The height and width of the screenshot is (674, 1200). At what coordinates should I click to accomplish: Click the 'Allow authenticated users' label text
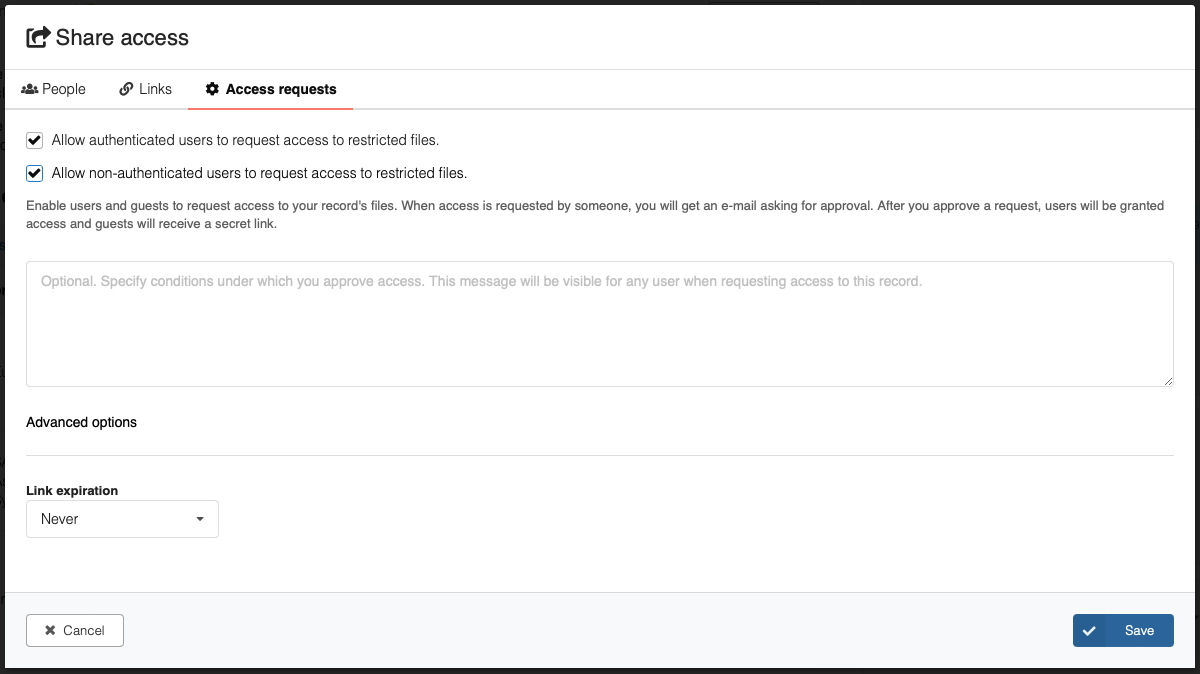click(245, 140)
